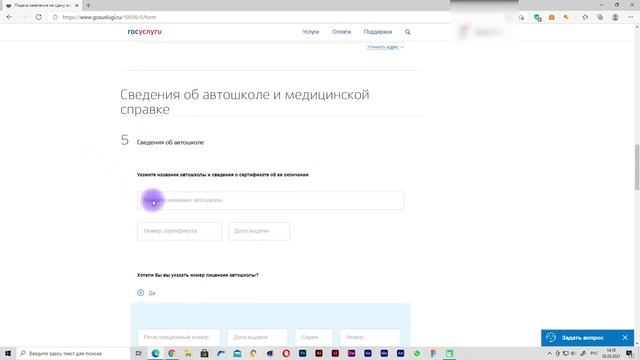The image size is (640, 360).
Task: Open the taskbar clock and date
Action: [x=611, y=353]
